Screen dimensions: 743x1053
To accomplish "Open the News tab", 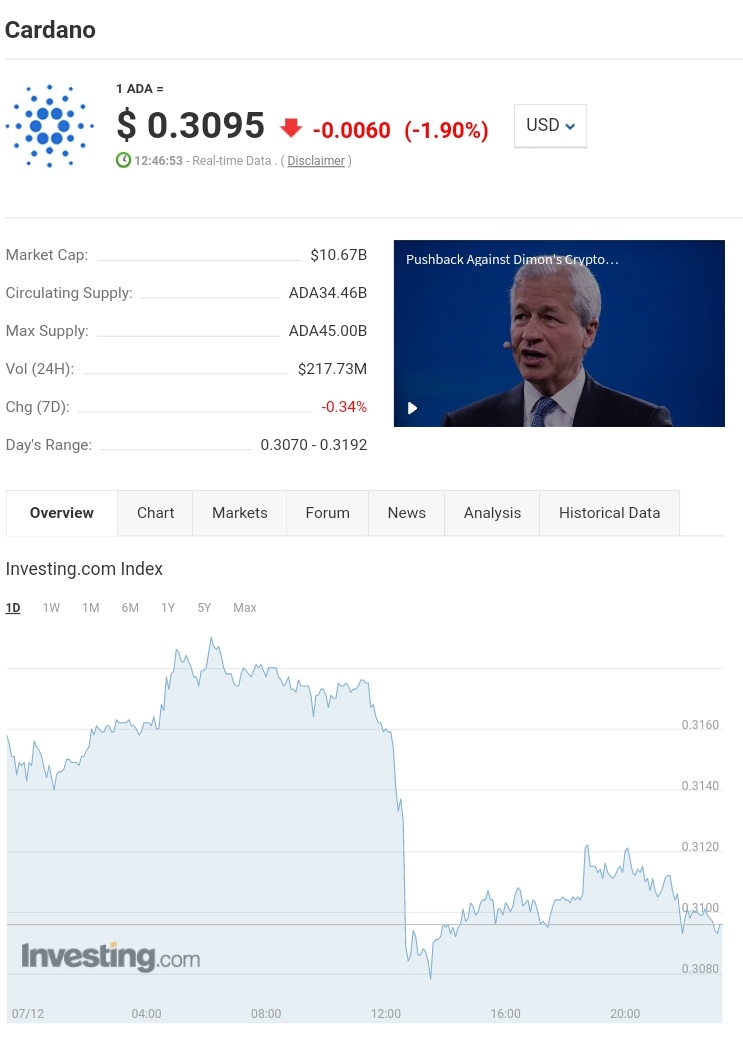I will point(406,513).
